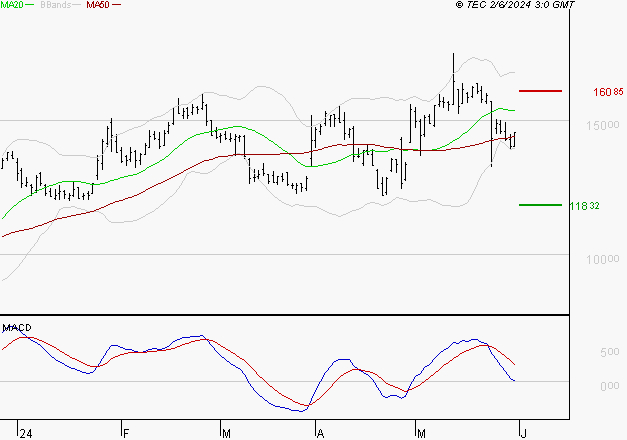Screen dimensions: 627x440
Task: Click the TEC 2/6/2024 copyright text
Action: click(515, 5)
